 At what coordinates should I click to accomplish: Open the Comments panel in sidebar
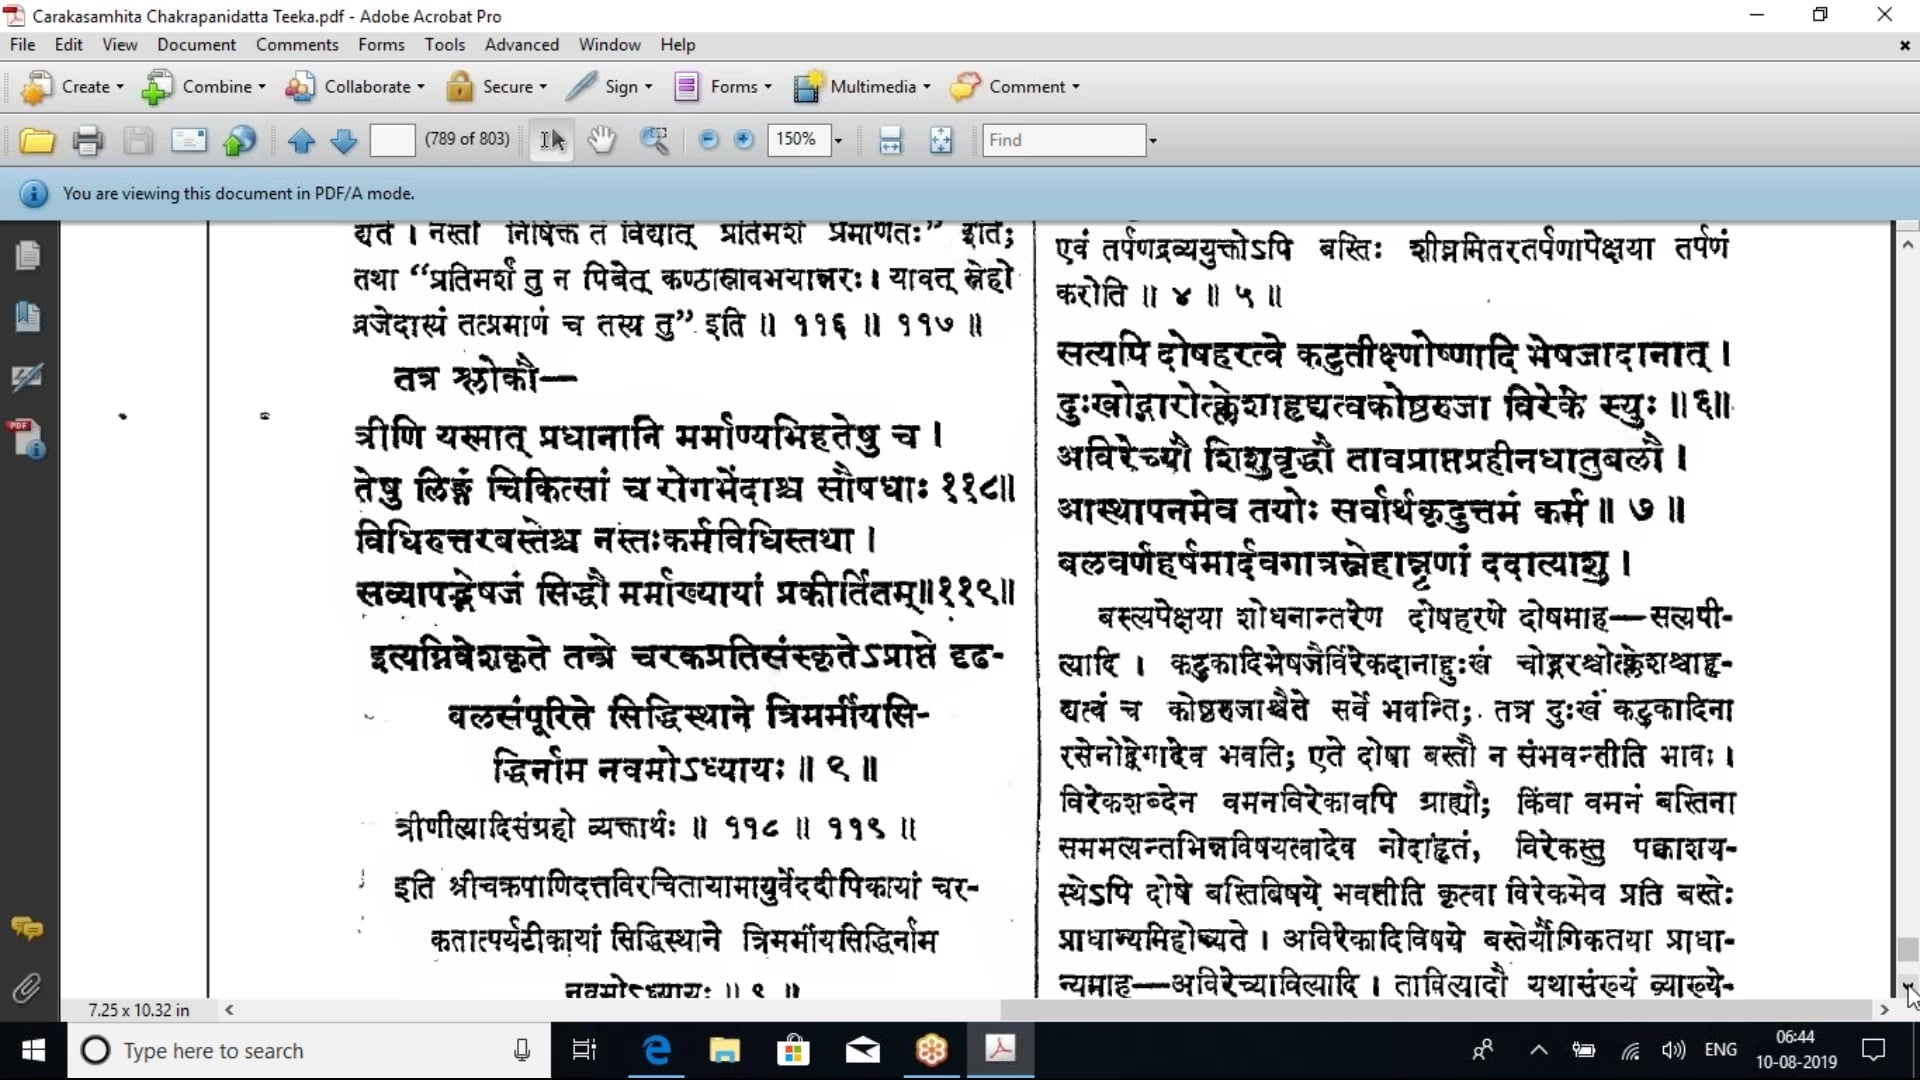(x=27, y=929)
